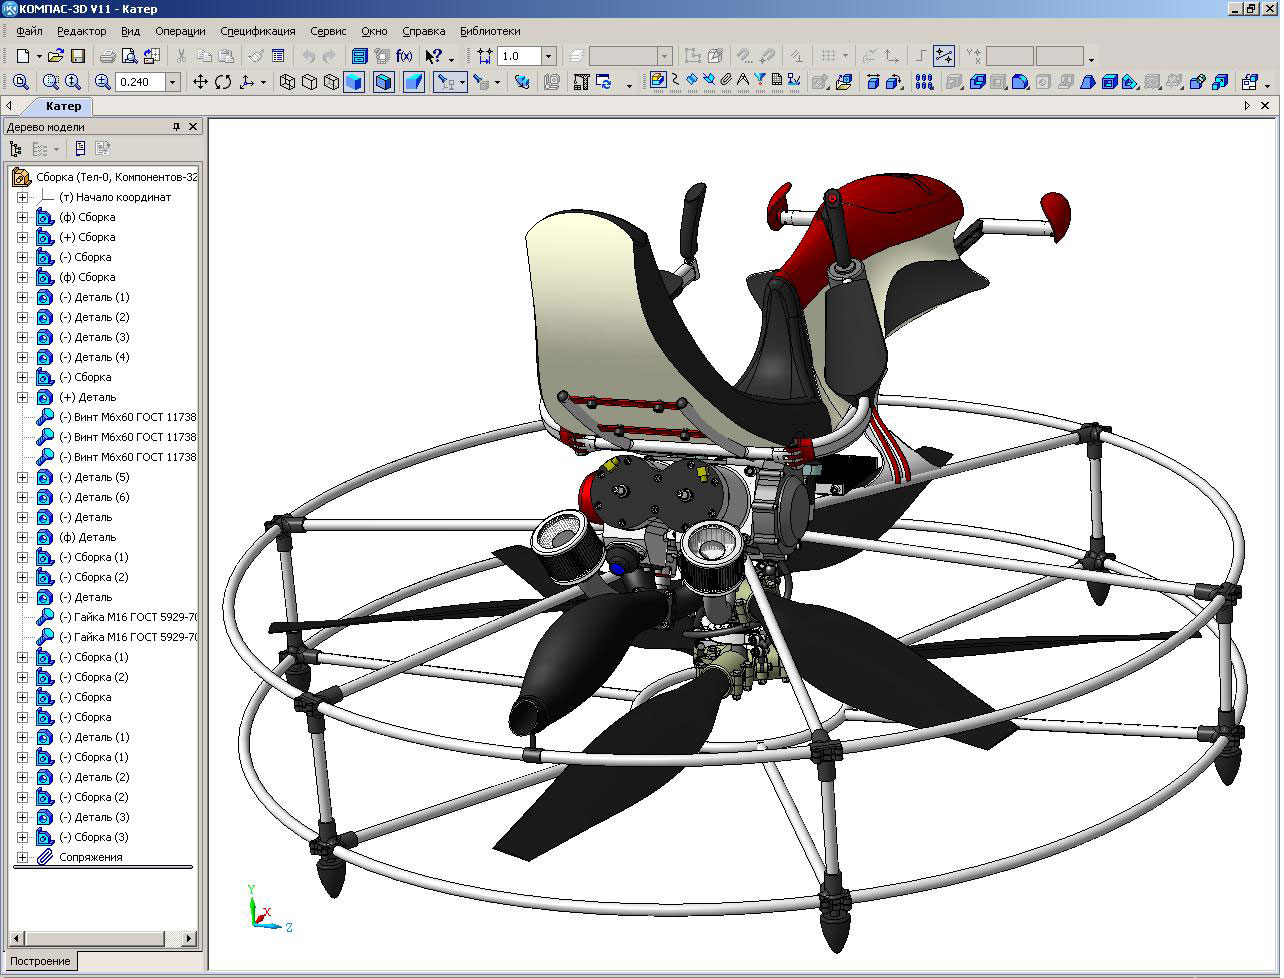Activate the Pan (Сдвинуть) tool
1284x978 pixels.
click(x=201, y=82)
